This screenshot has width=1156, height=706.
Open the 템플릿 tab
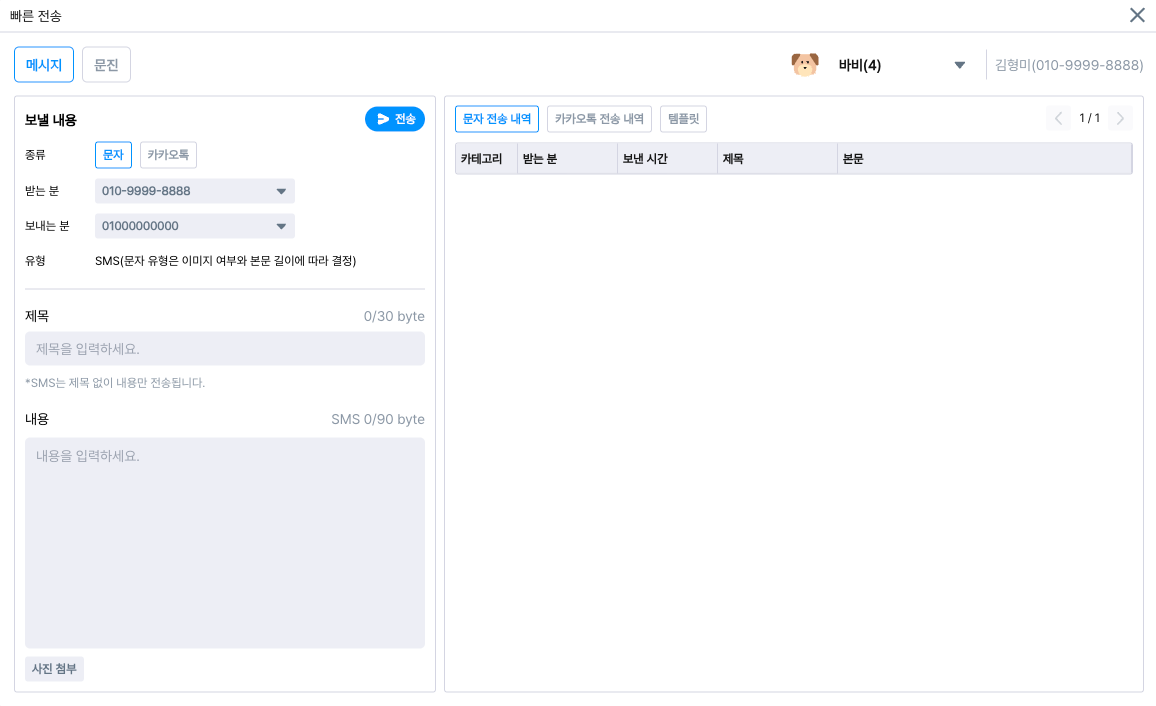(x=683, y=119)
